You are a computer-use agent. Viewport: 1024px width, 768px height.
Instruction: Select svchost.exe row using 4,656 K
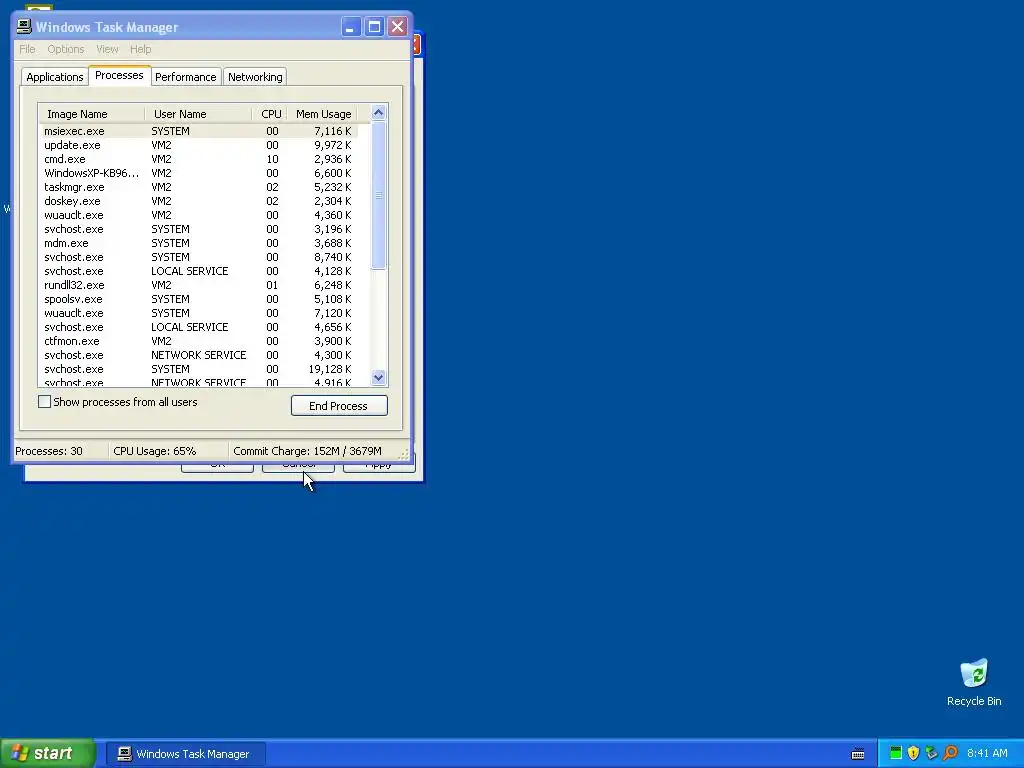(199, 327)
